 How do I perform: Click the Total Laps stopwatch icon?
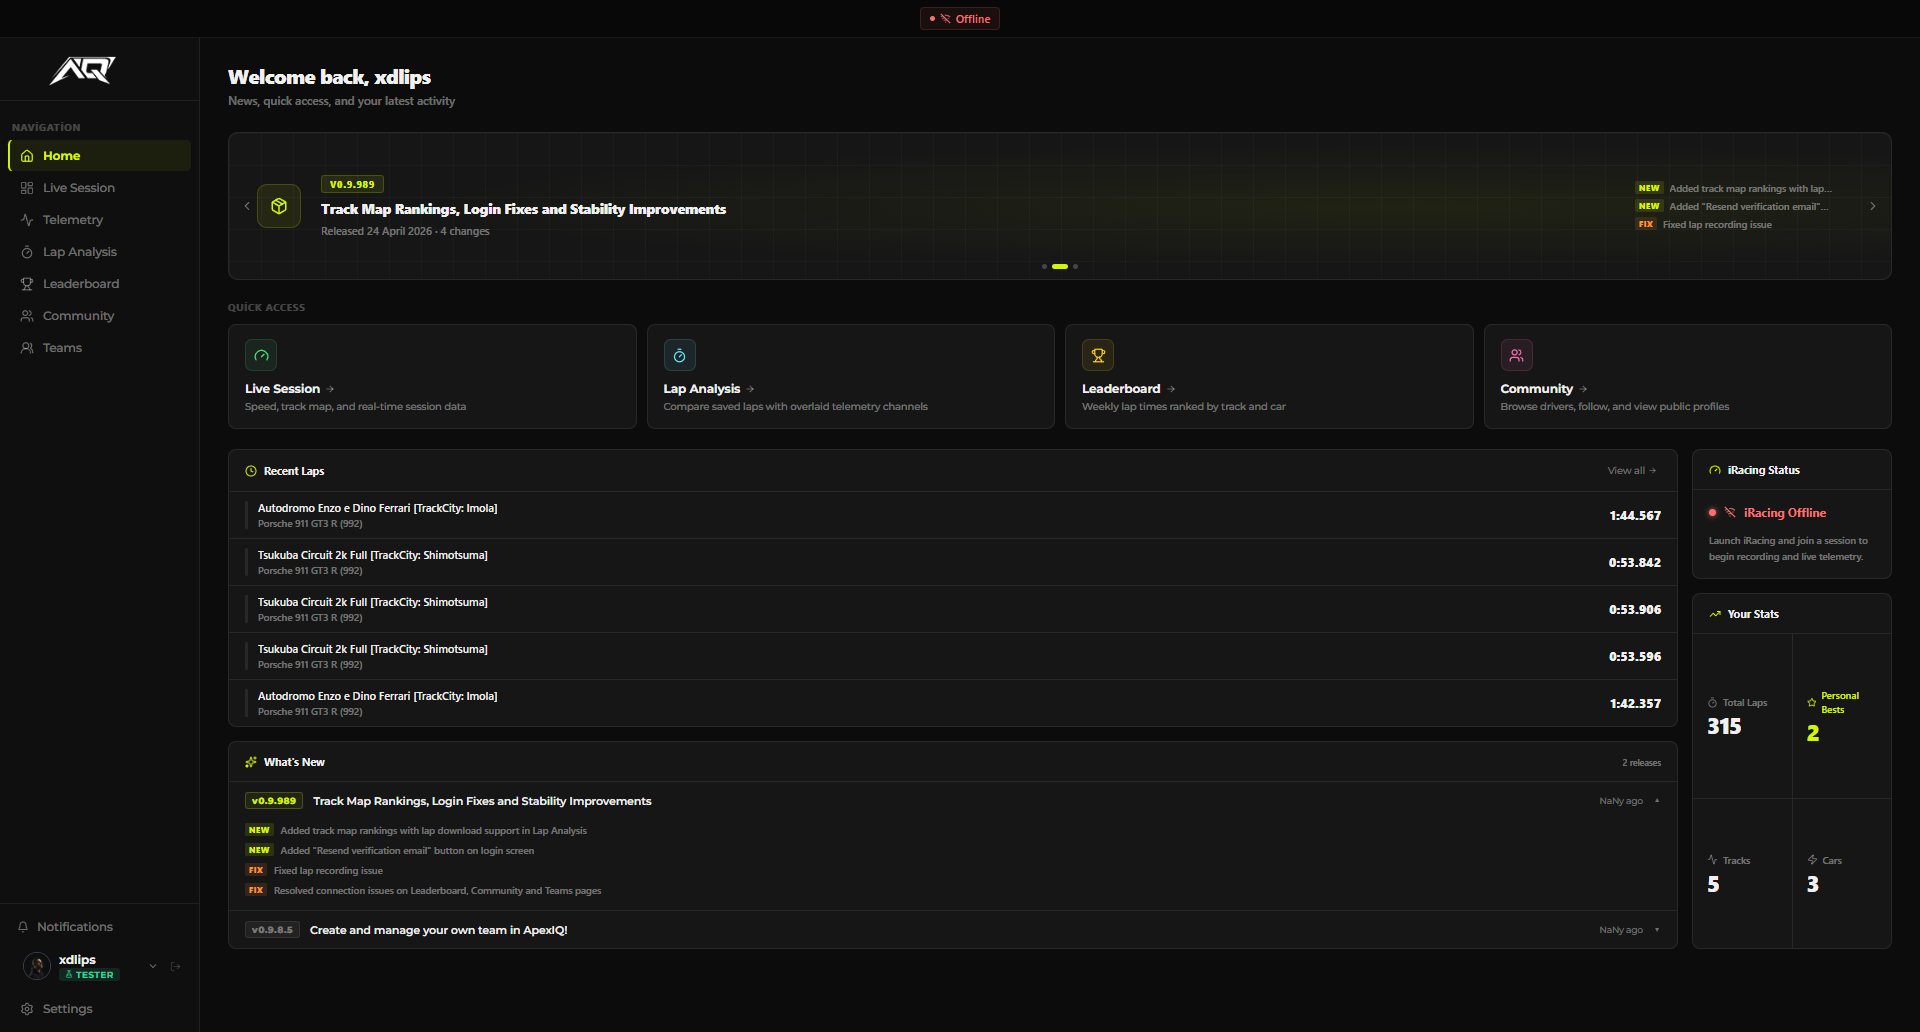(1713, 703)
